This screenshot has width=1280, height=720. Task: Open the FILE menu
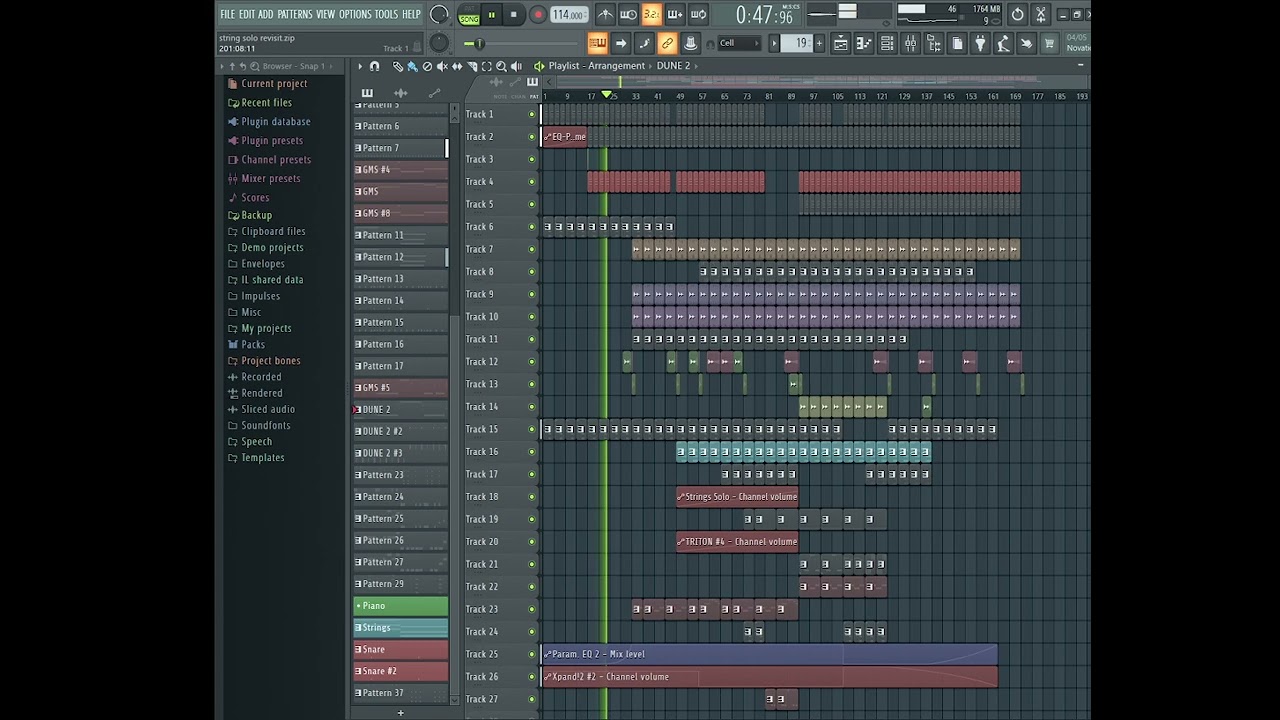click(x=227, y=14)
